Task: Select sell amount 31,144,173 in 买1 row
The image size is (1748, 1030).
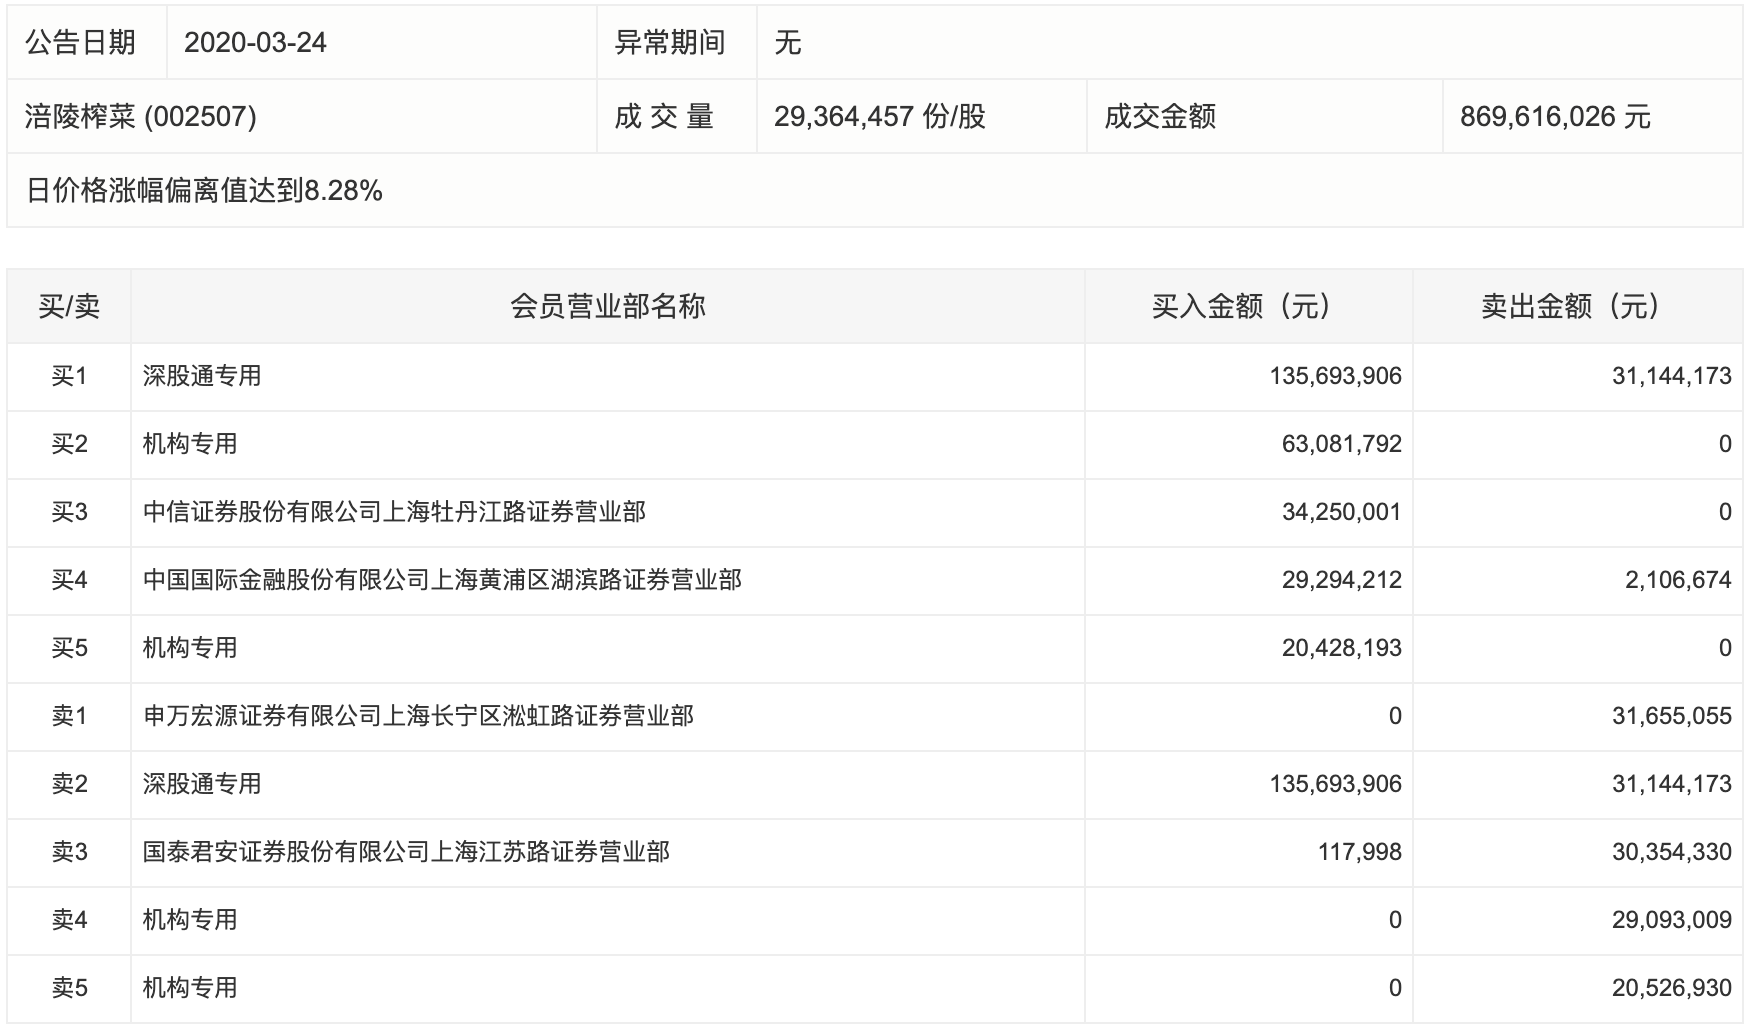Action: tap(1672, 376)
